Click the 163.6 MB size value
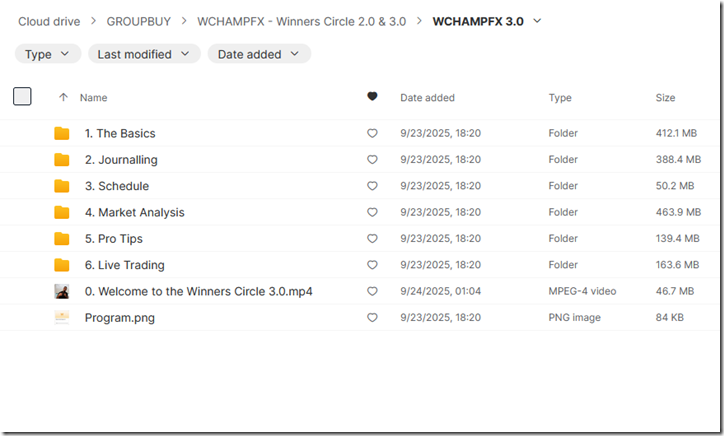The width and height of the screenshot is (724, 436). click(677, 265)
